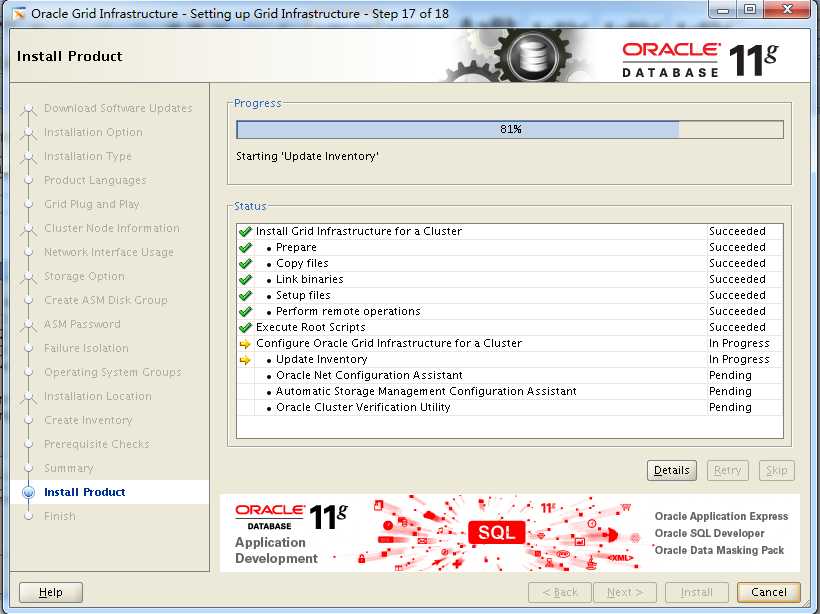
Task: Click Oracle Application Express banner text
Action: click(x=721, y=516)
